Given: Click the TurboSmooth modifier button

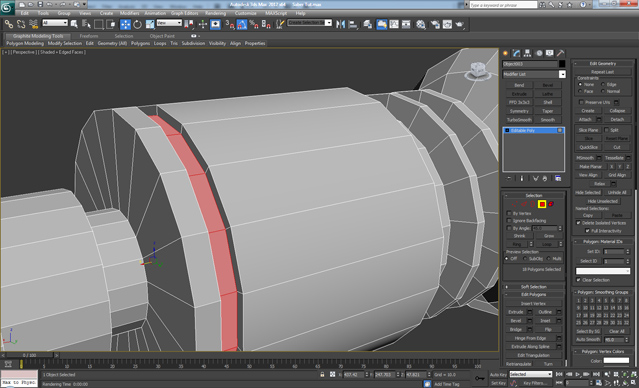Looking at the screenshot, I should (519, 120).
